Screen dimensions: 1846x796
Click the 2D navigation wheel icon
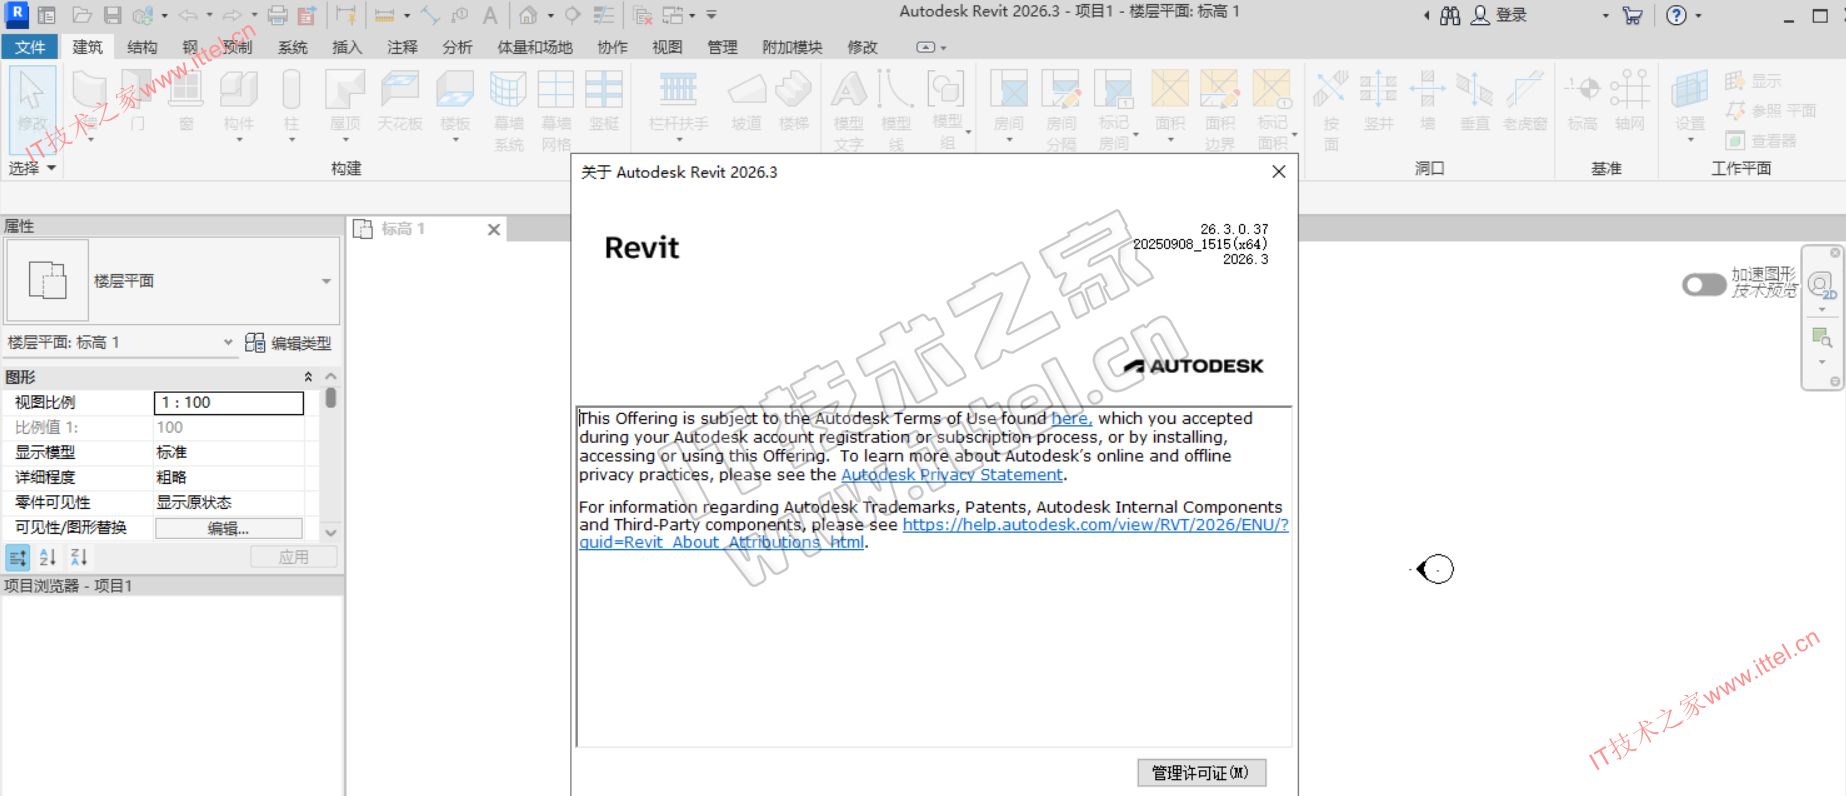[1821, 287]
